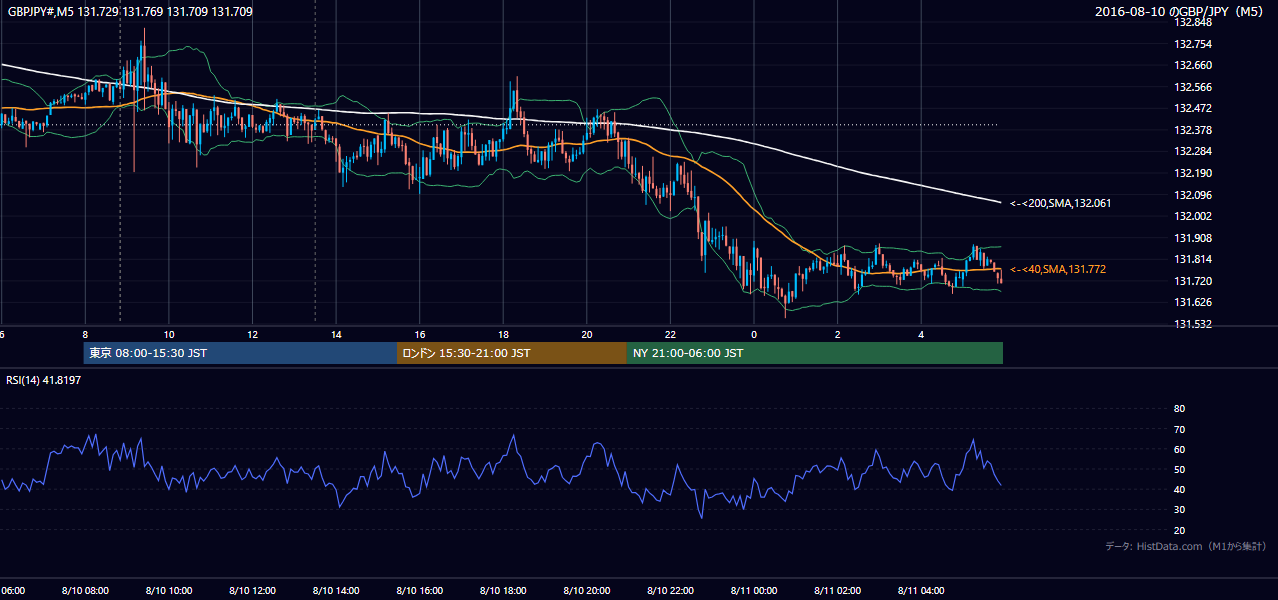Click price level 131.908 on the price axis
Image resolution: width=1278 pixels, height=600 pixels.
point(1192,238)
